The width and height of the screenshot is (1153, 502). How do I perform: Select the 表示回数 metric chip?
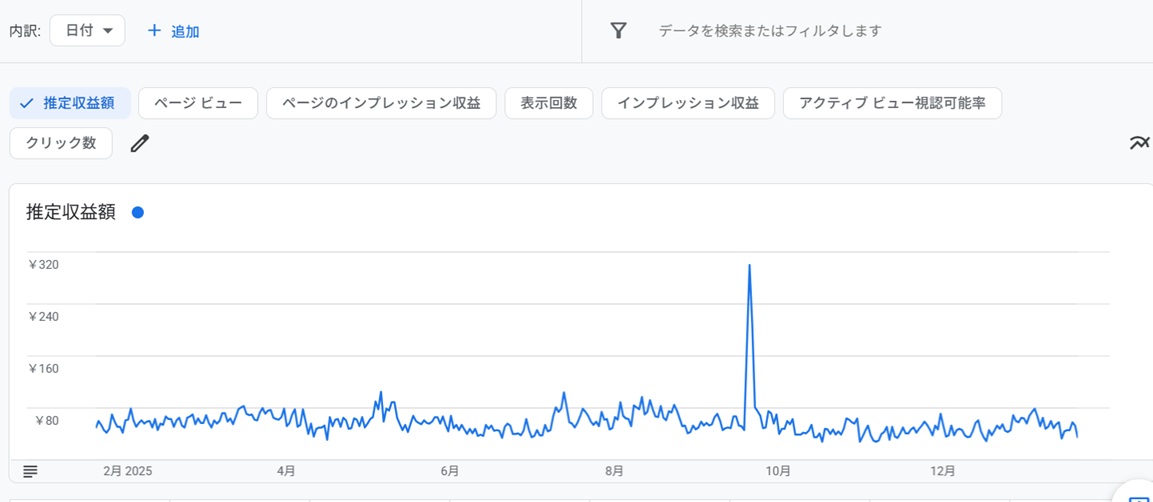pos(549,103)
